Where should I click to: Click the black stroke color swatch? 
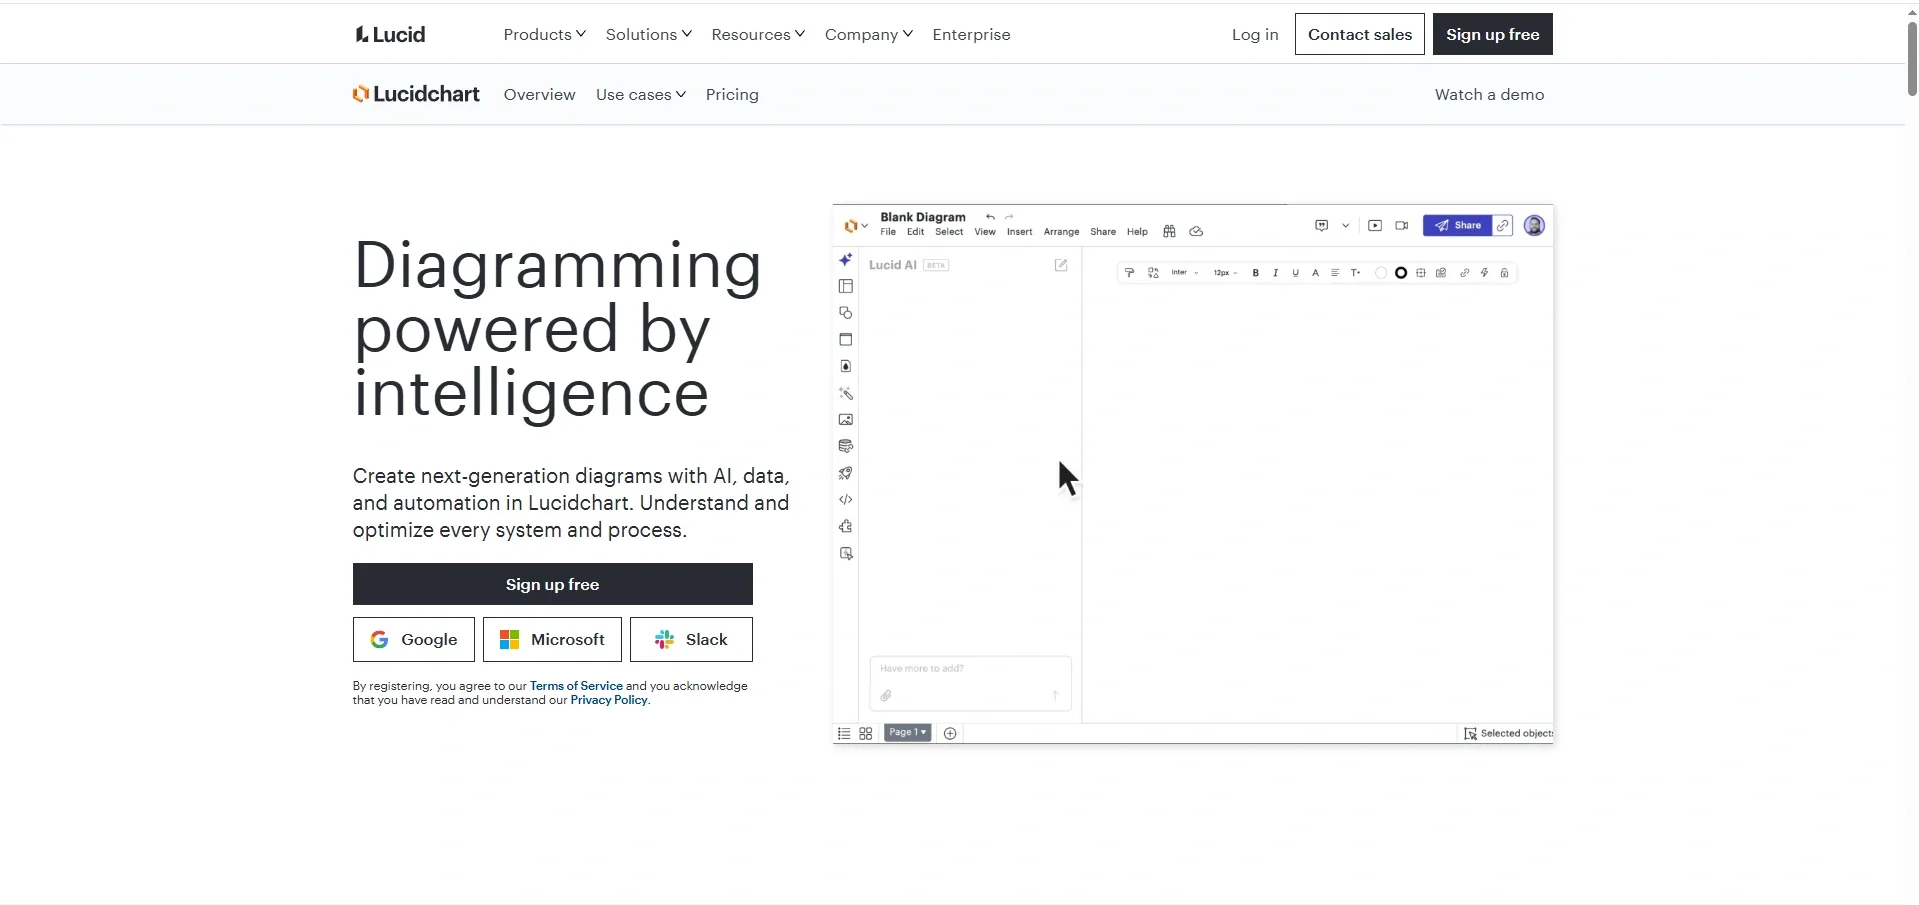pos(1401,272)
